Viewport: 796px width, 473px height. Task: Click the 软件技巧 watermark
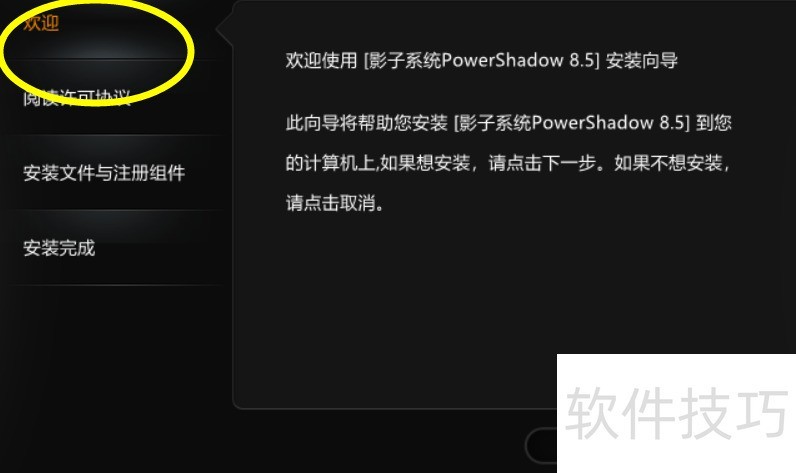click(676, 413)
